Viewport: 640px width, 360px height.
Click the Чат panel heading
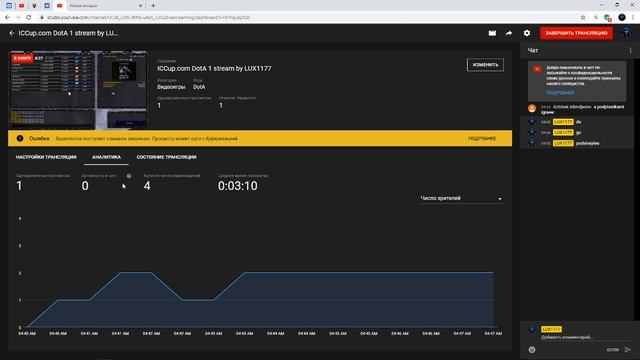coord(533,50)
